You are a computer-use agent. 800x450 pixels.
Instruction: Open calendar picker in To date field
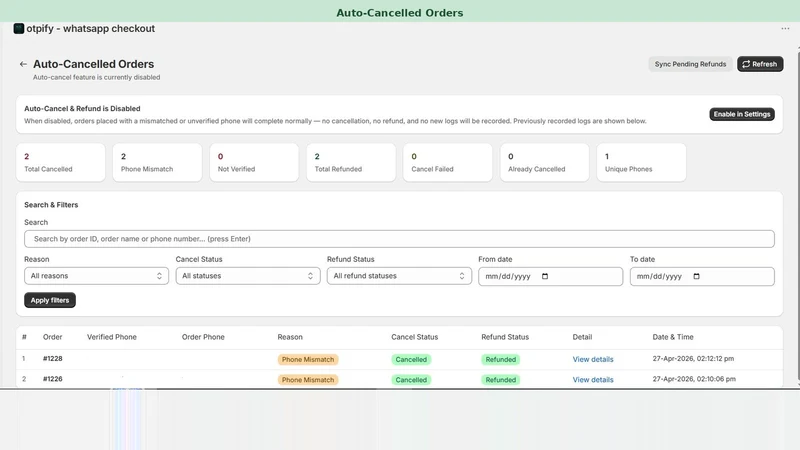696,277
